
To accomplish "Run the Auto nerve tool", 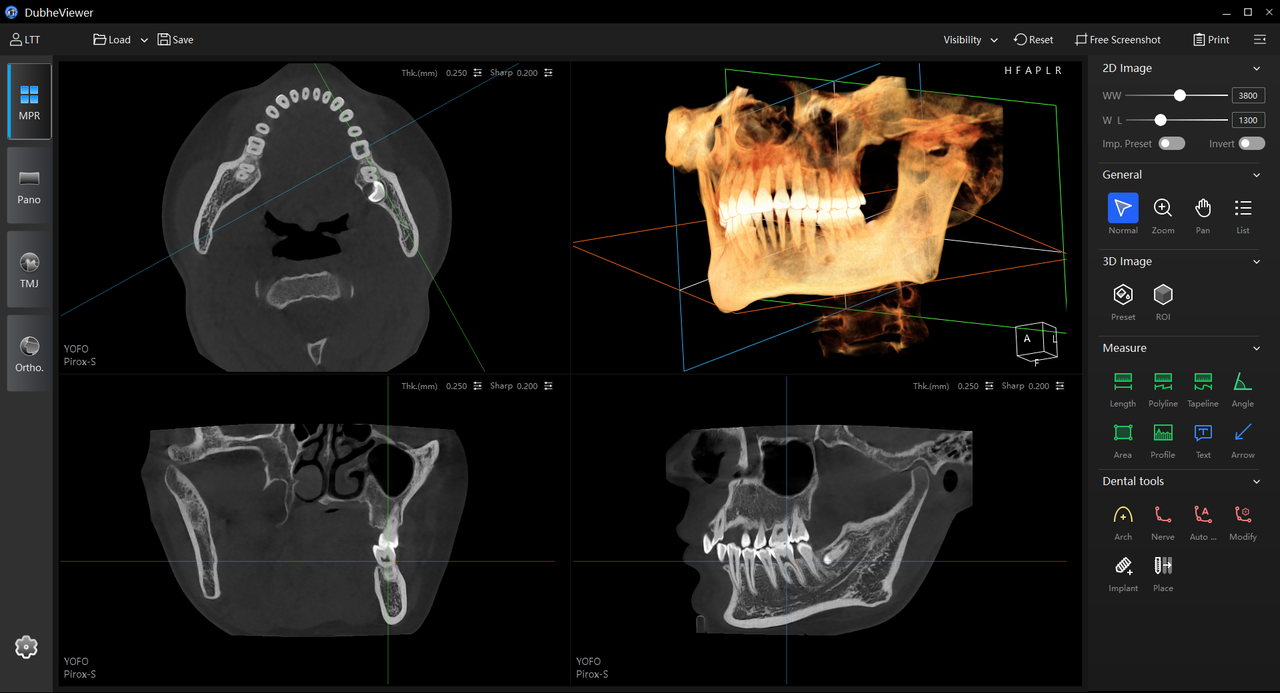I will click(x=1203, y=514).
